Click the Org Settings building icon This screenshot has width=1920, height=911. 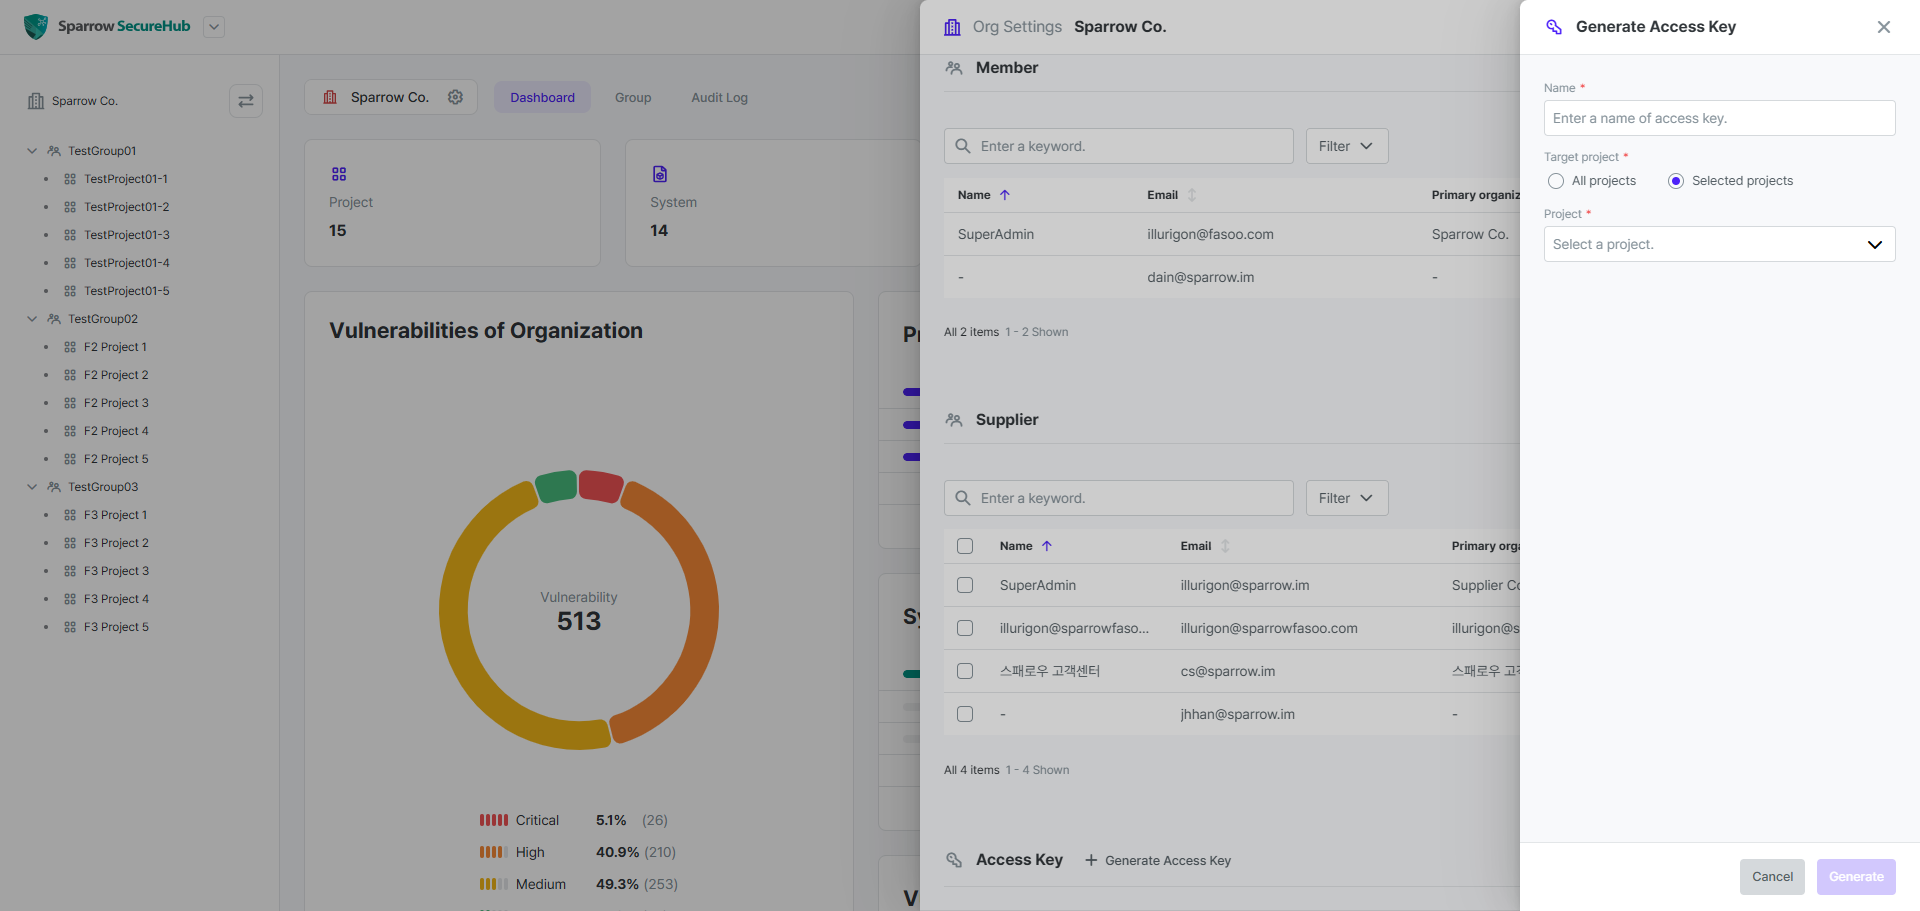click(952, 27)
